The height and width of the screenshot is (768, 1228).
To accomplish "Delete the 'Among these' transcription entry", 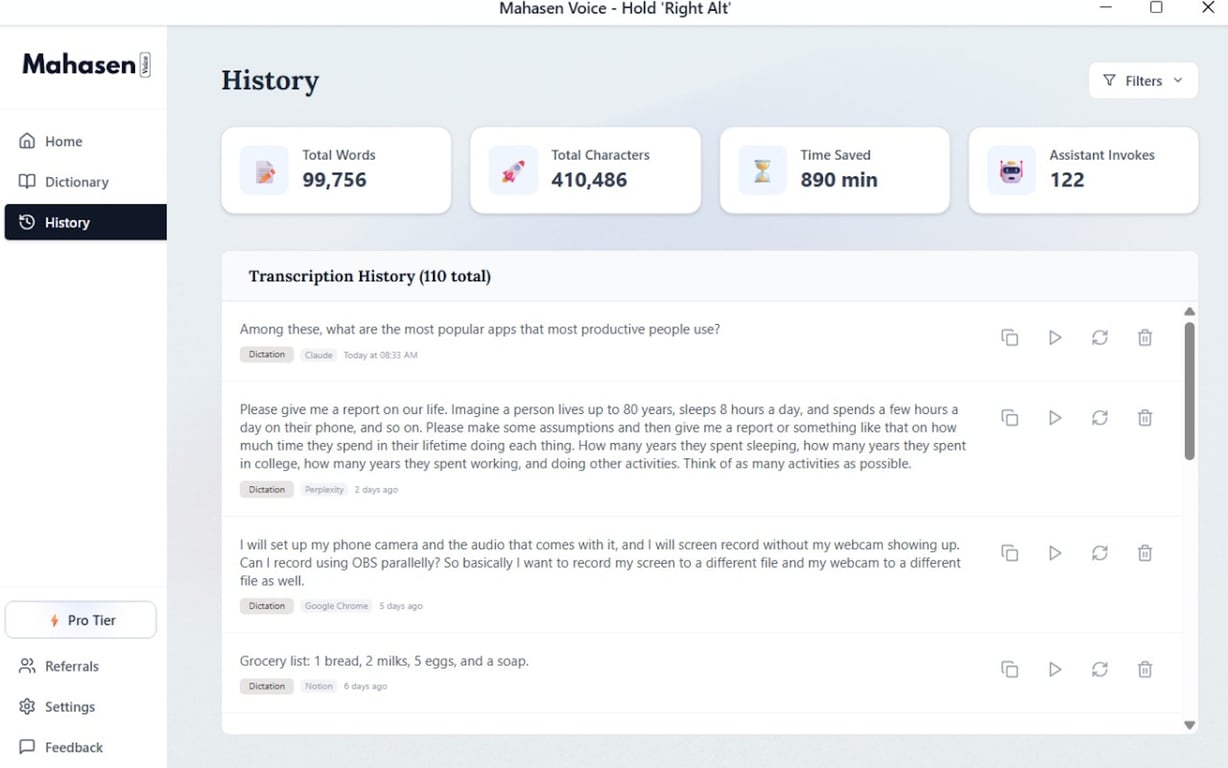I will [1145, 338].
